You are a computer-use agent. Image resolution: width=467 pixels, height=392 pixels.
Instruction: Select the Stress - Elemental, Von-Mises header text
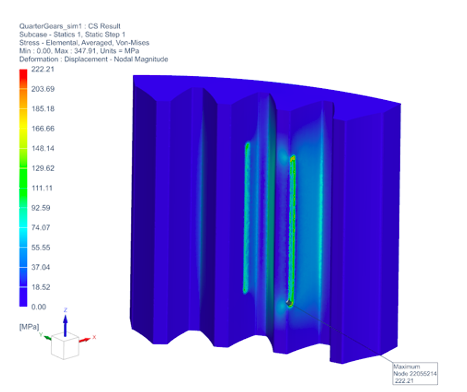(x=84, y=43)
